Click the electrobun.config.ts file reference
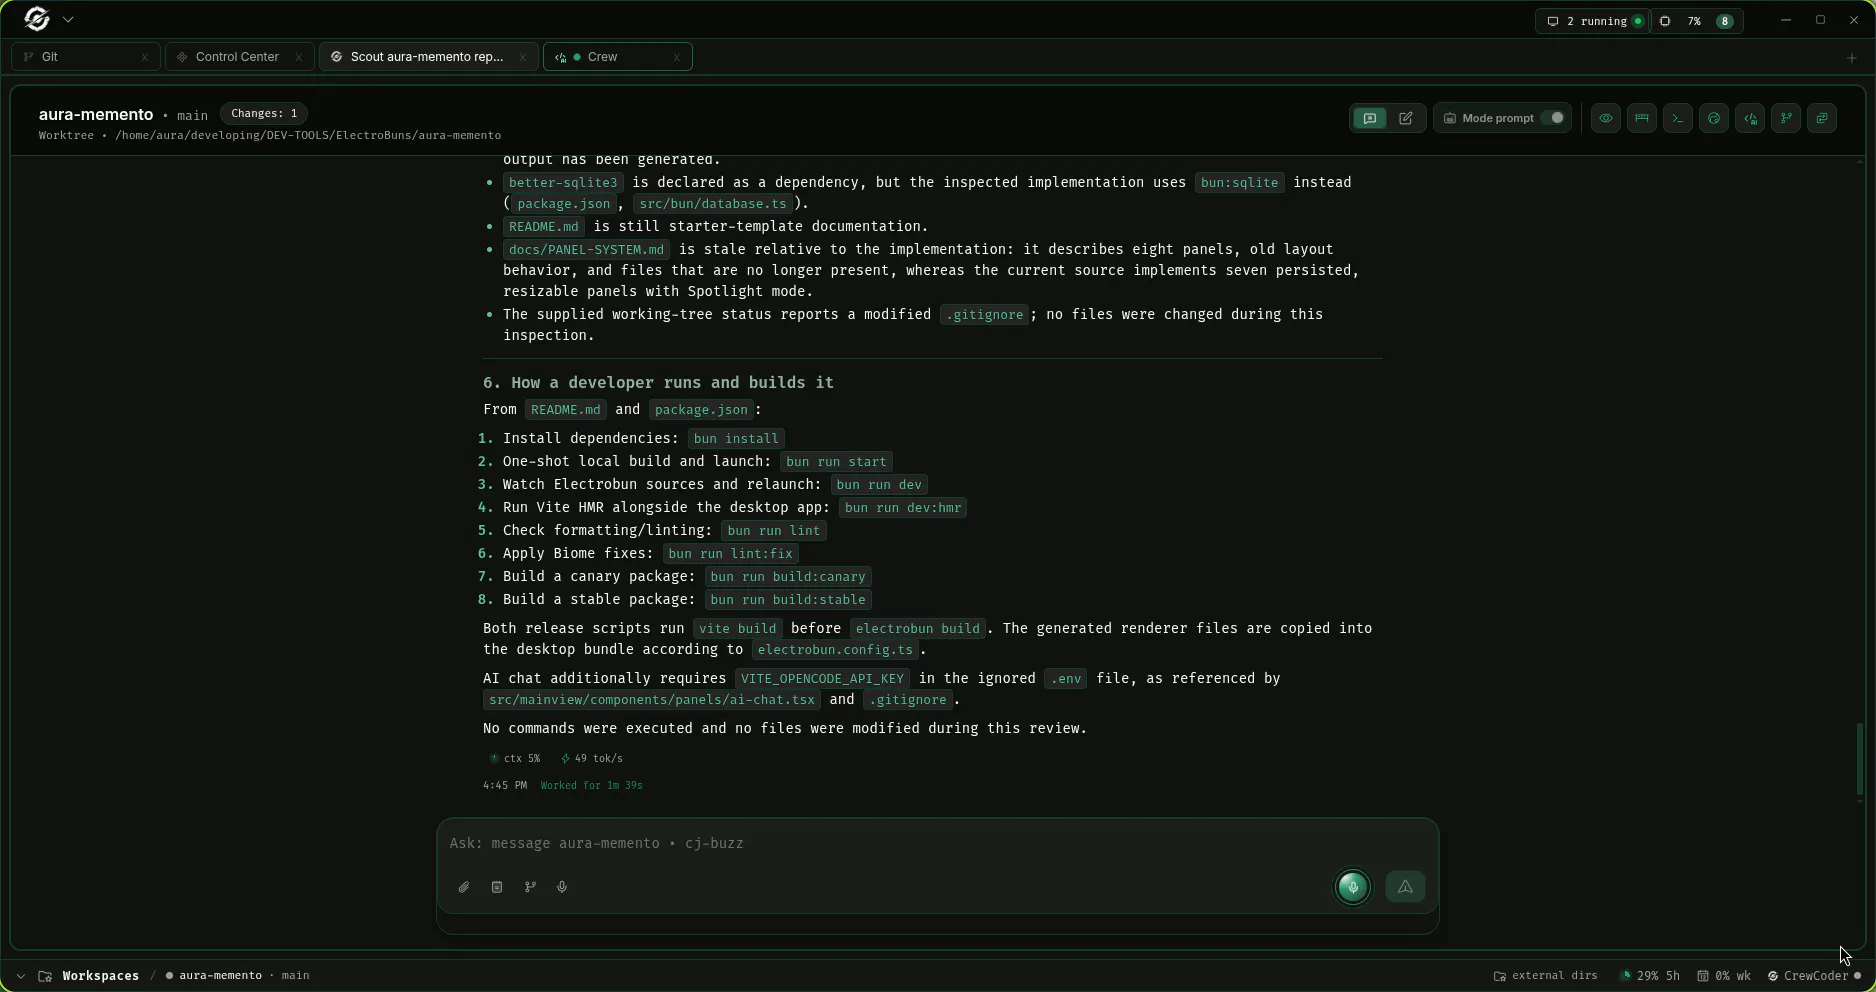Image resolution: width=1876 pixels, height=992 pixels. click(x=835, y=650)
